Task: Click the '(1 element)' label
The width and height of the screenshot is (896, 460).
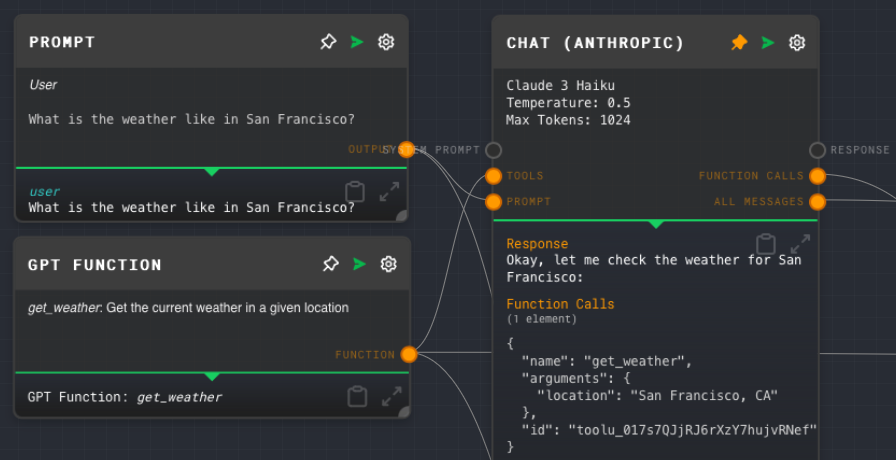Action: [542, 319]
